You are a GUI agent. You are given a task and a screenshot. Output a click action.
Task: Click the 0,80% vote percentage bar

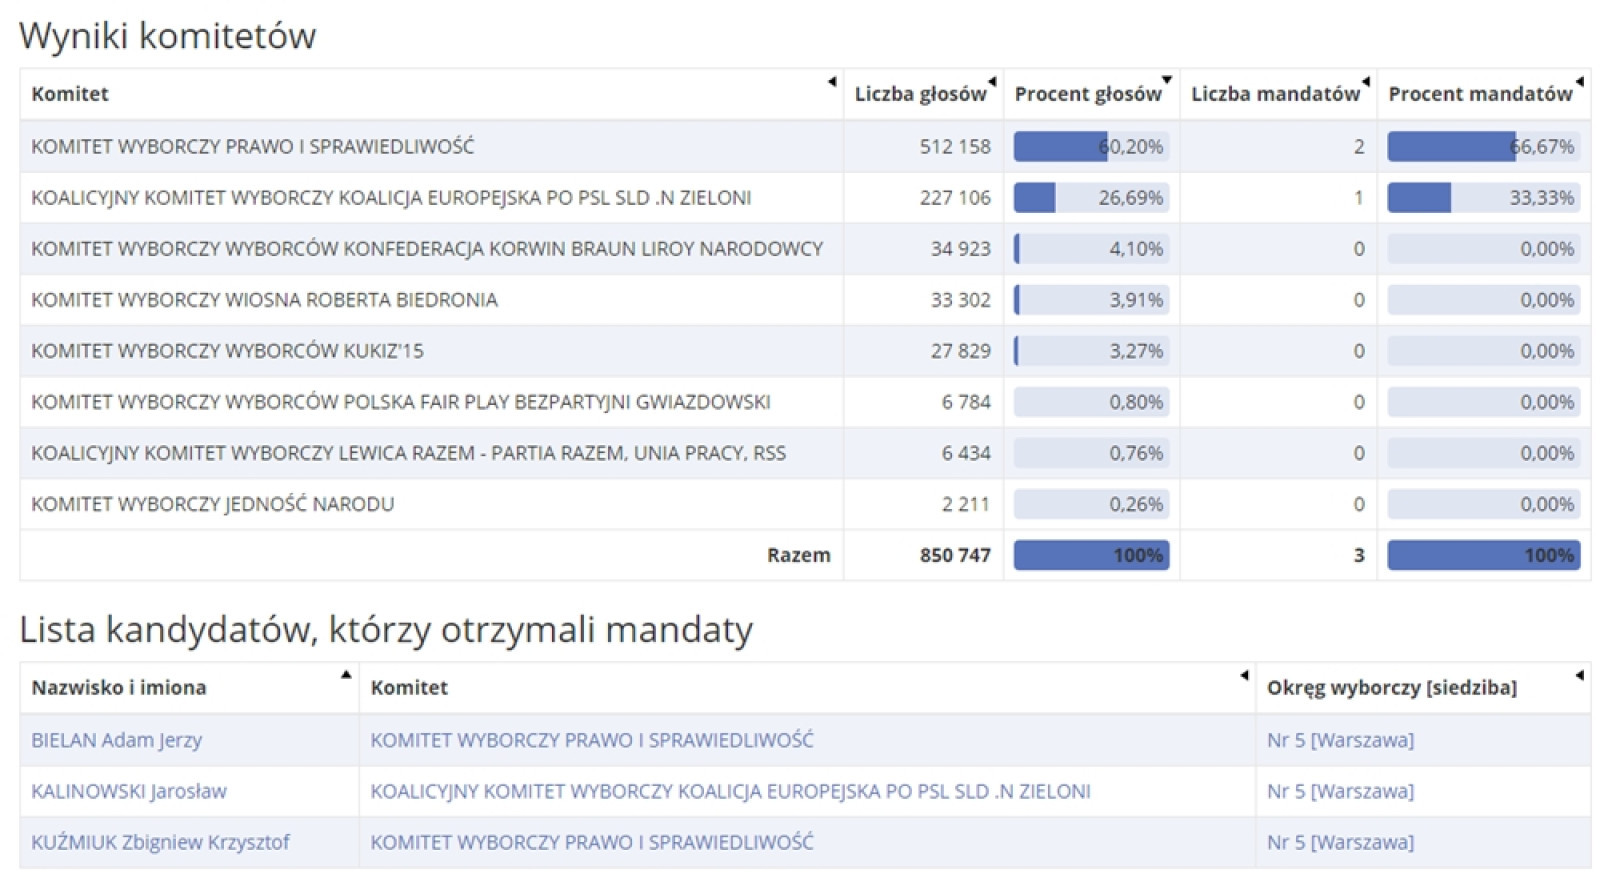click(1091, 401)
